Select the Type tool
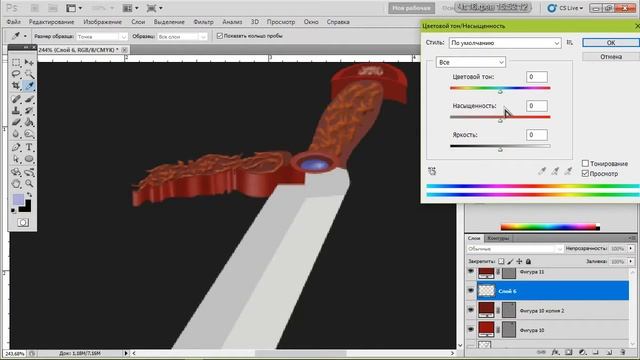 pos(29,147)
